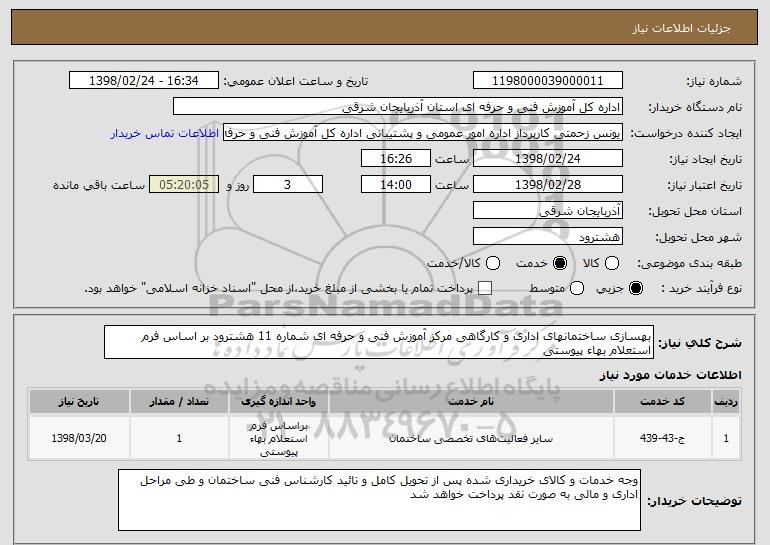Click the واحد اندازه گیری column header
The width and height of the screenshot is (770, 545).
[278, 402]
